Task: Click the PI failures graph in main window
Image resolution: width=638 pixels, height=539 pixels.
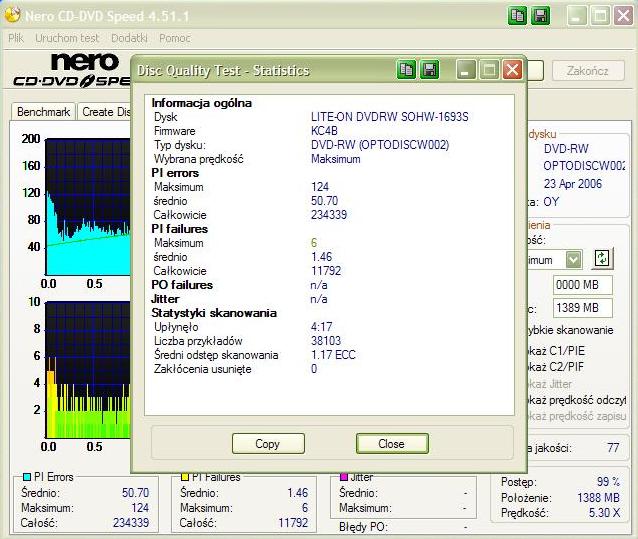Action: (x=87, y=370)
